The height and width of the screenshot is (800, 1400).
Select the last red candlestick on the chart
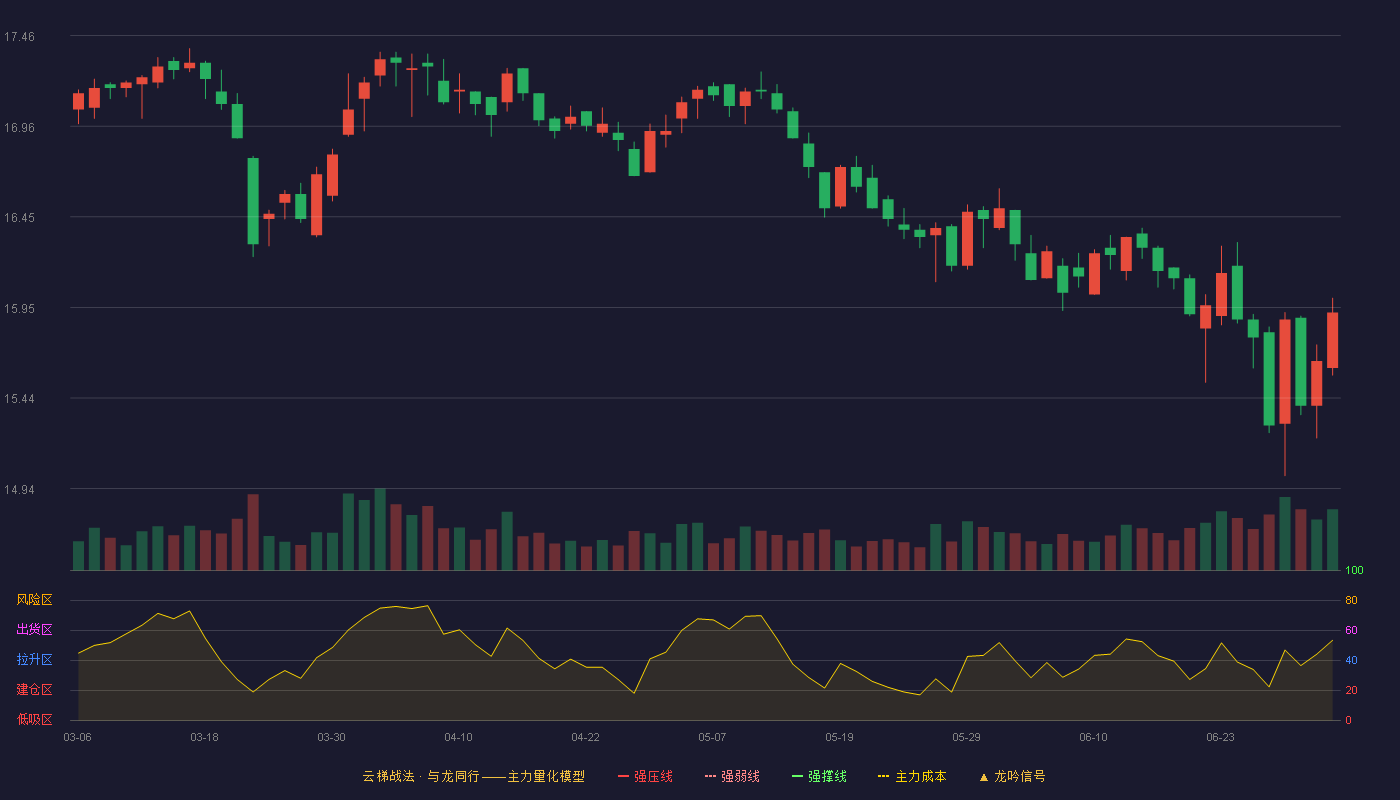[1332, 340]
